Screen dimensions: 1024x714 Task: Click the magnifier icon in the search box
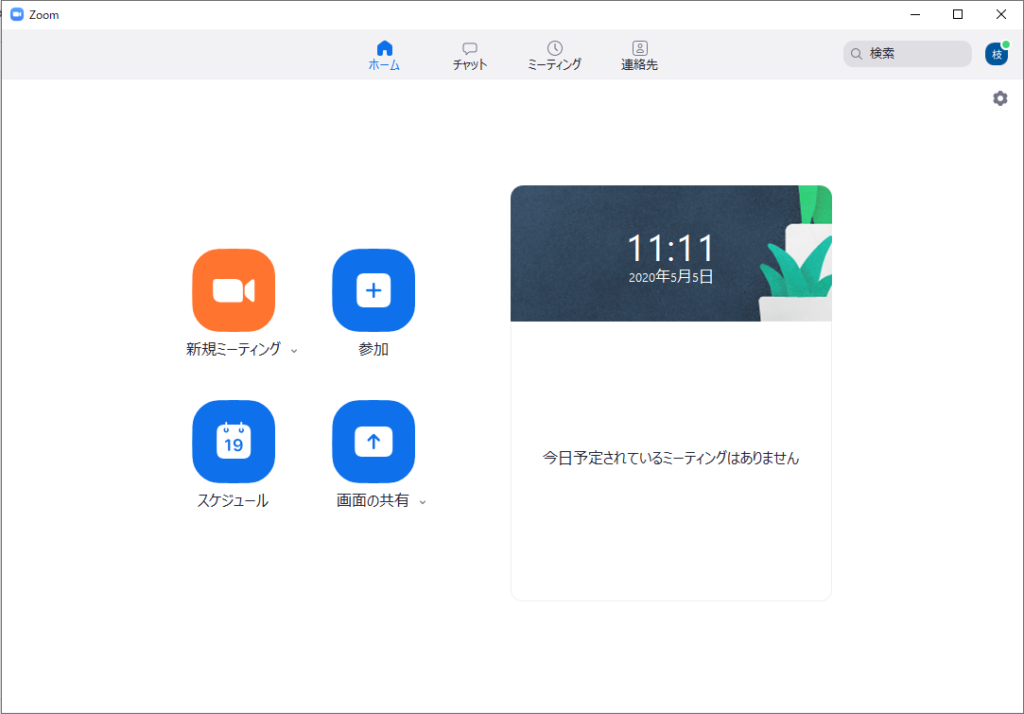pos(856,54)
